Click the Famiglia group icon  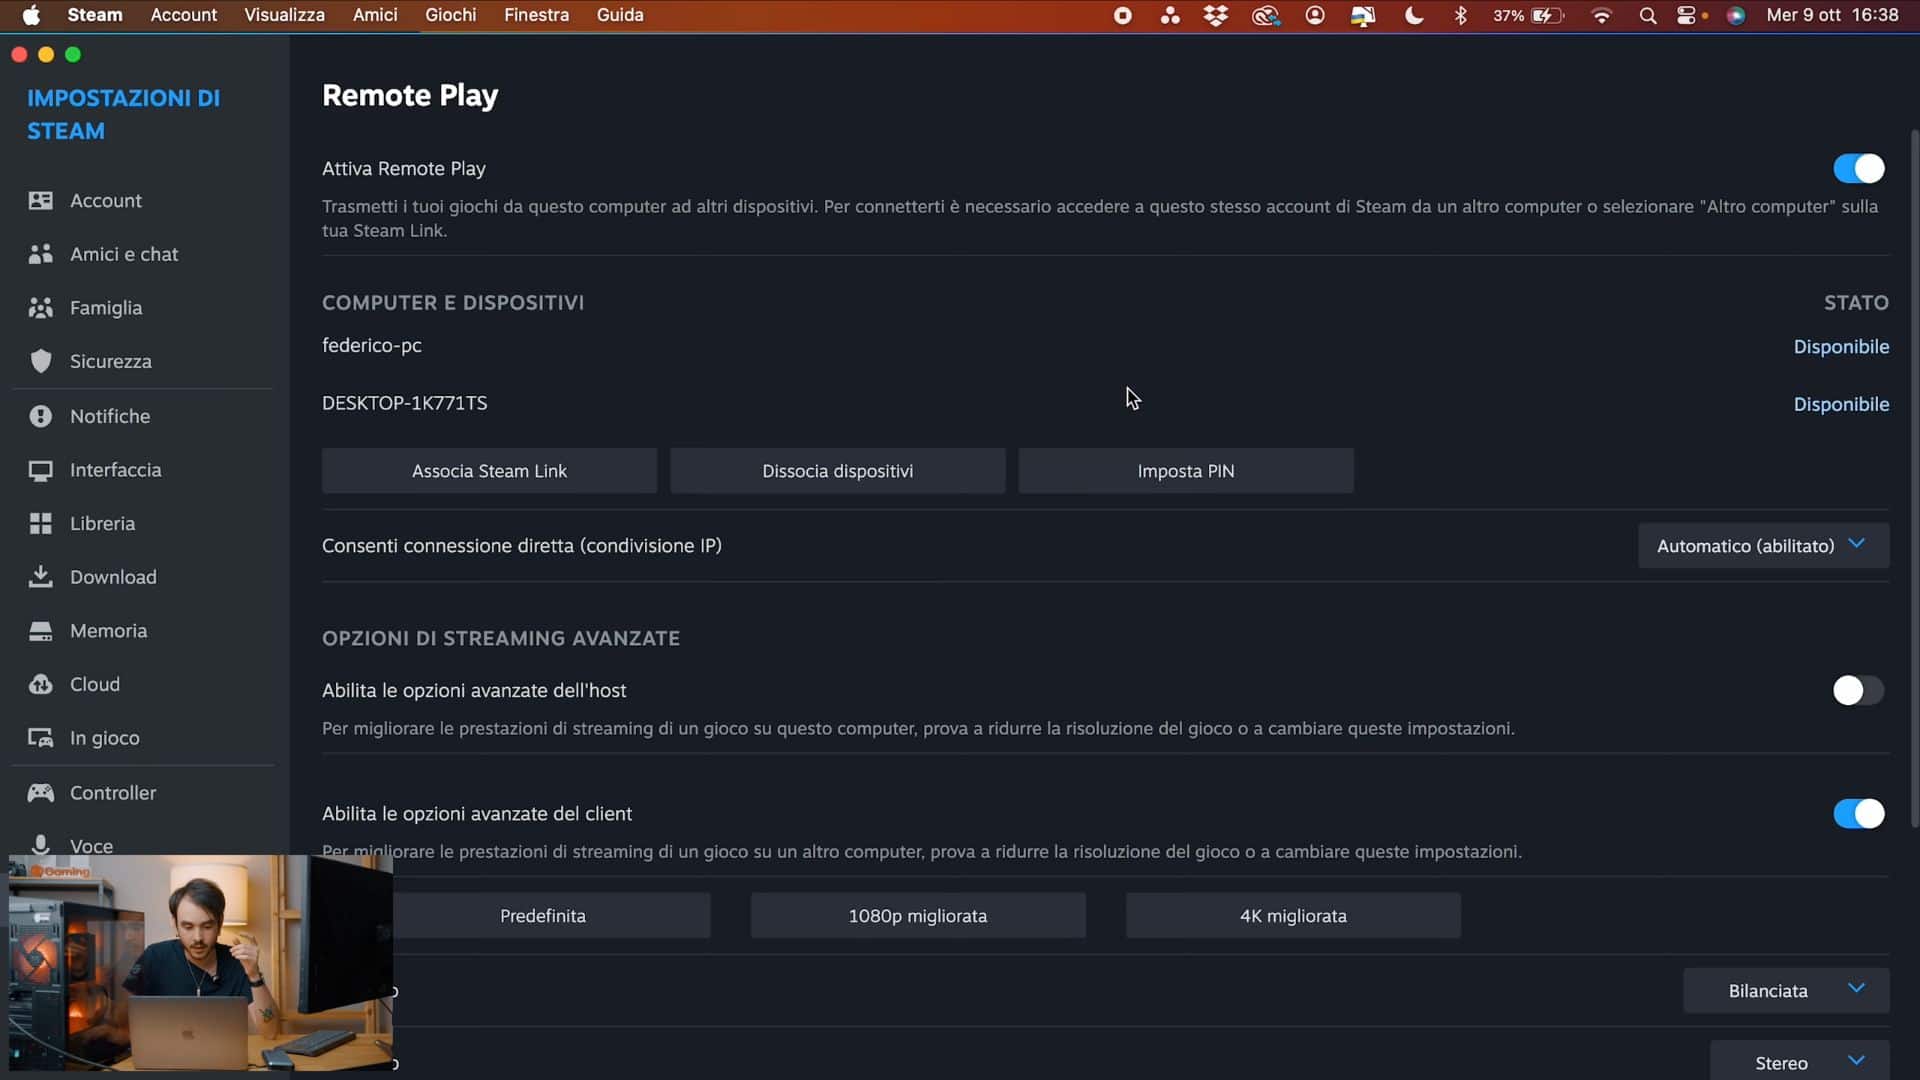[40, 308]
